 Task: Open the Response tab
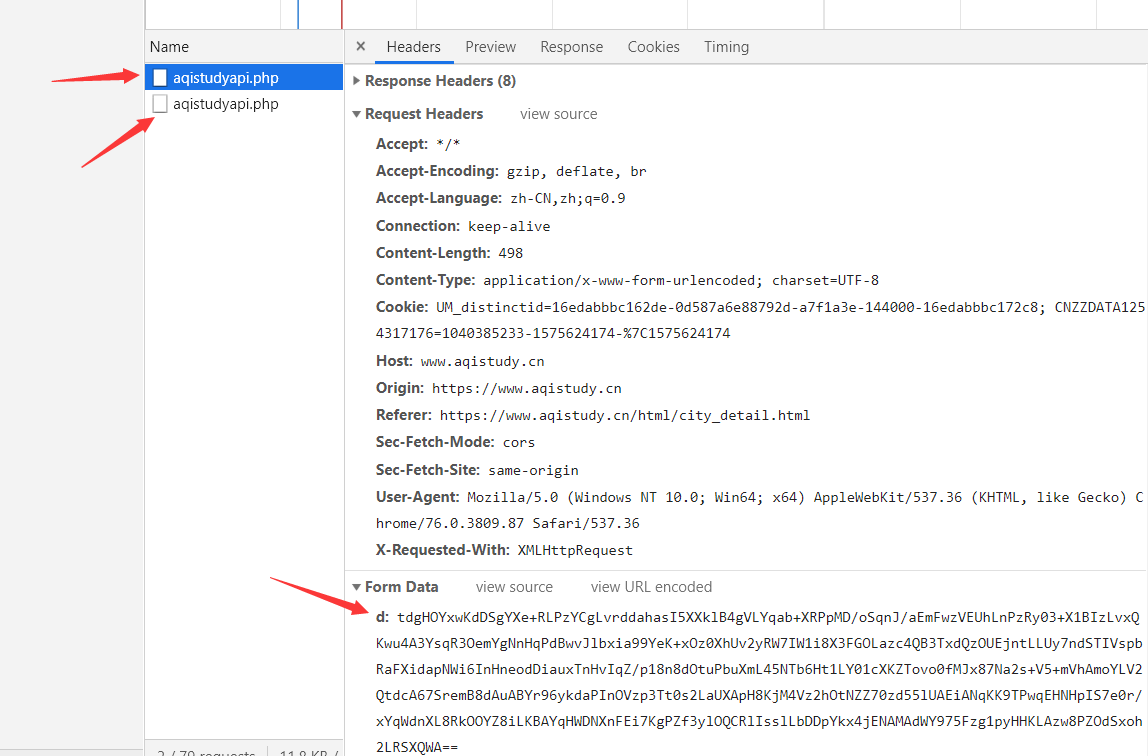coord(571,47)
